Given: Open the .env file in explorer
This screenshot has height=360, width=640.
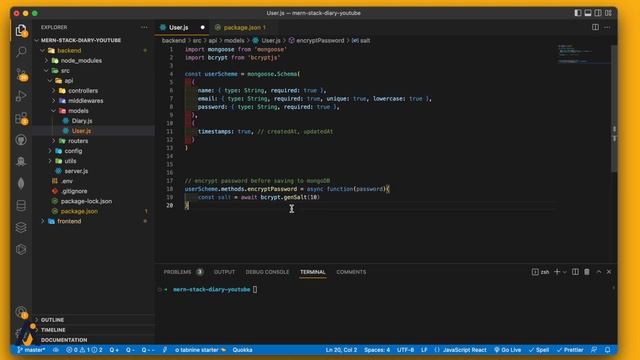Looking at the screenshot, I should [93, 181].
